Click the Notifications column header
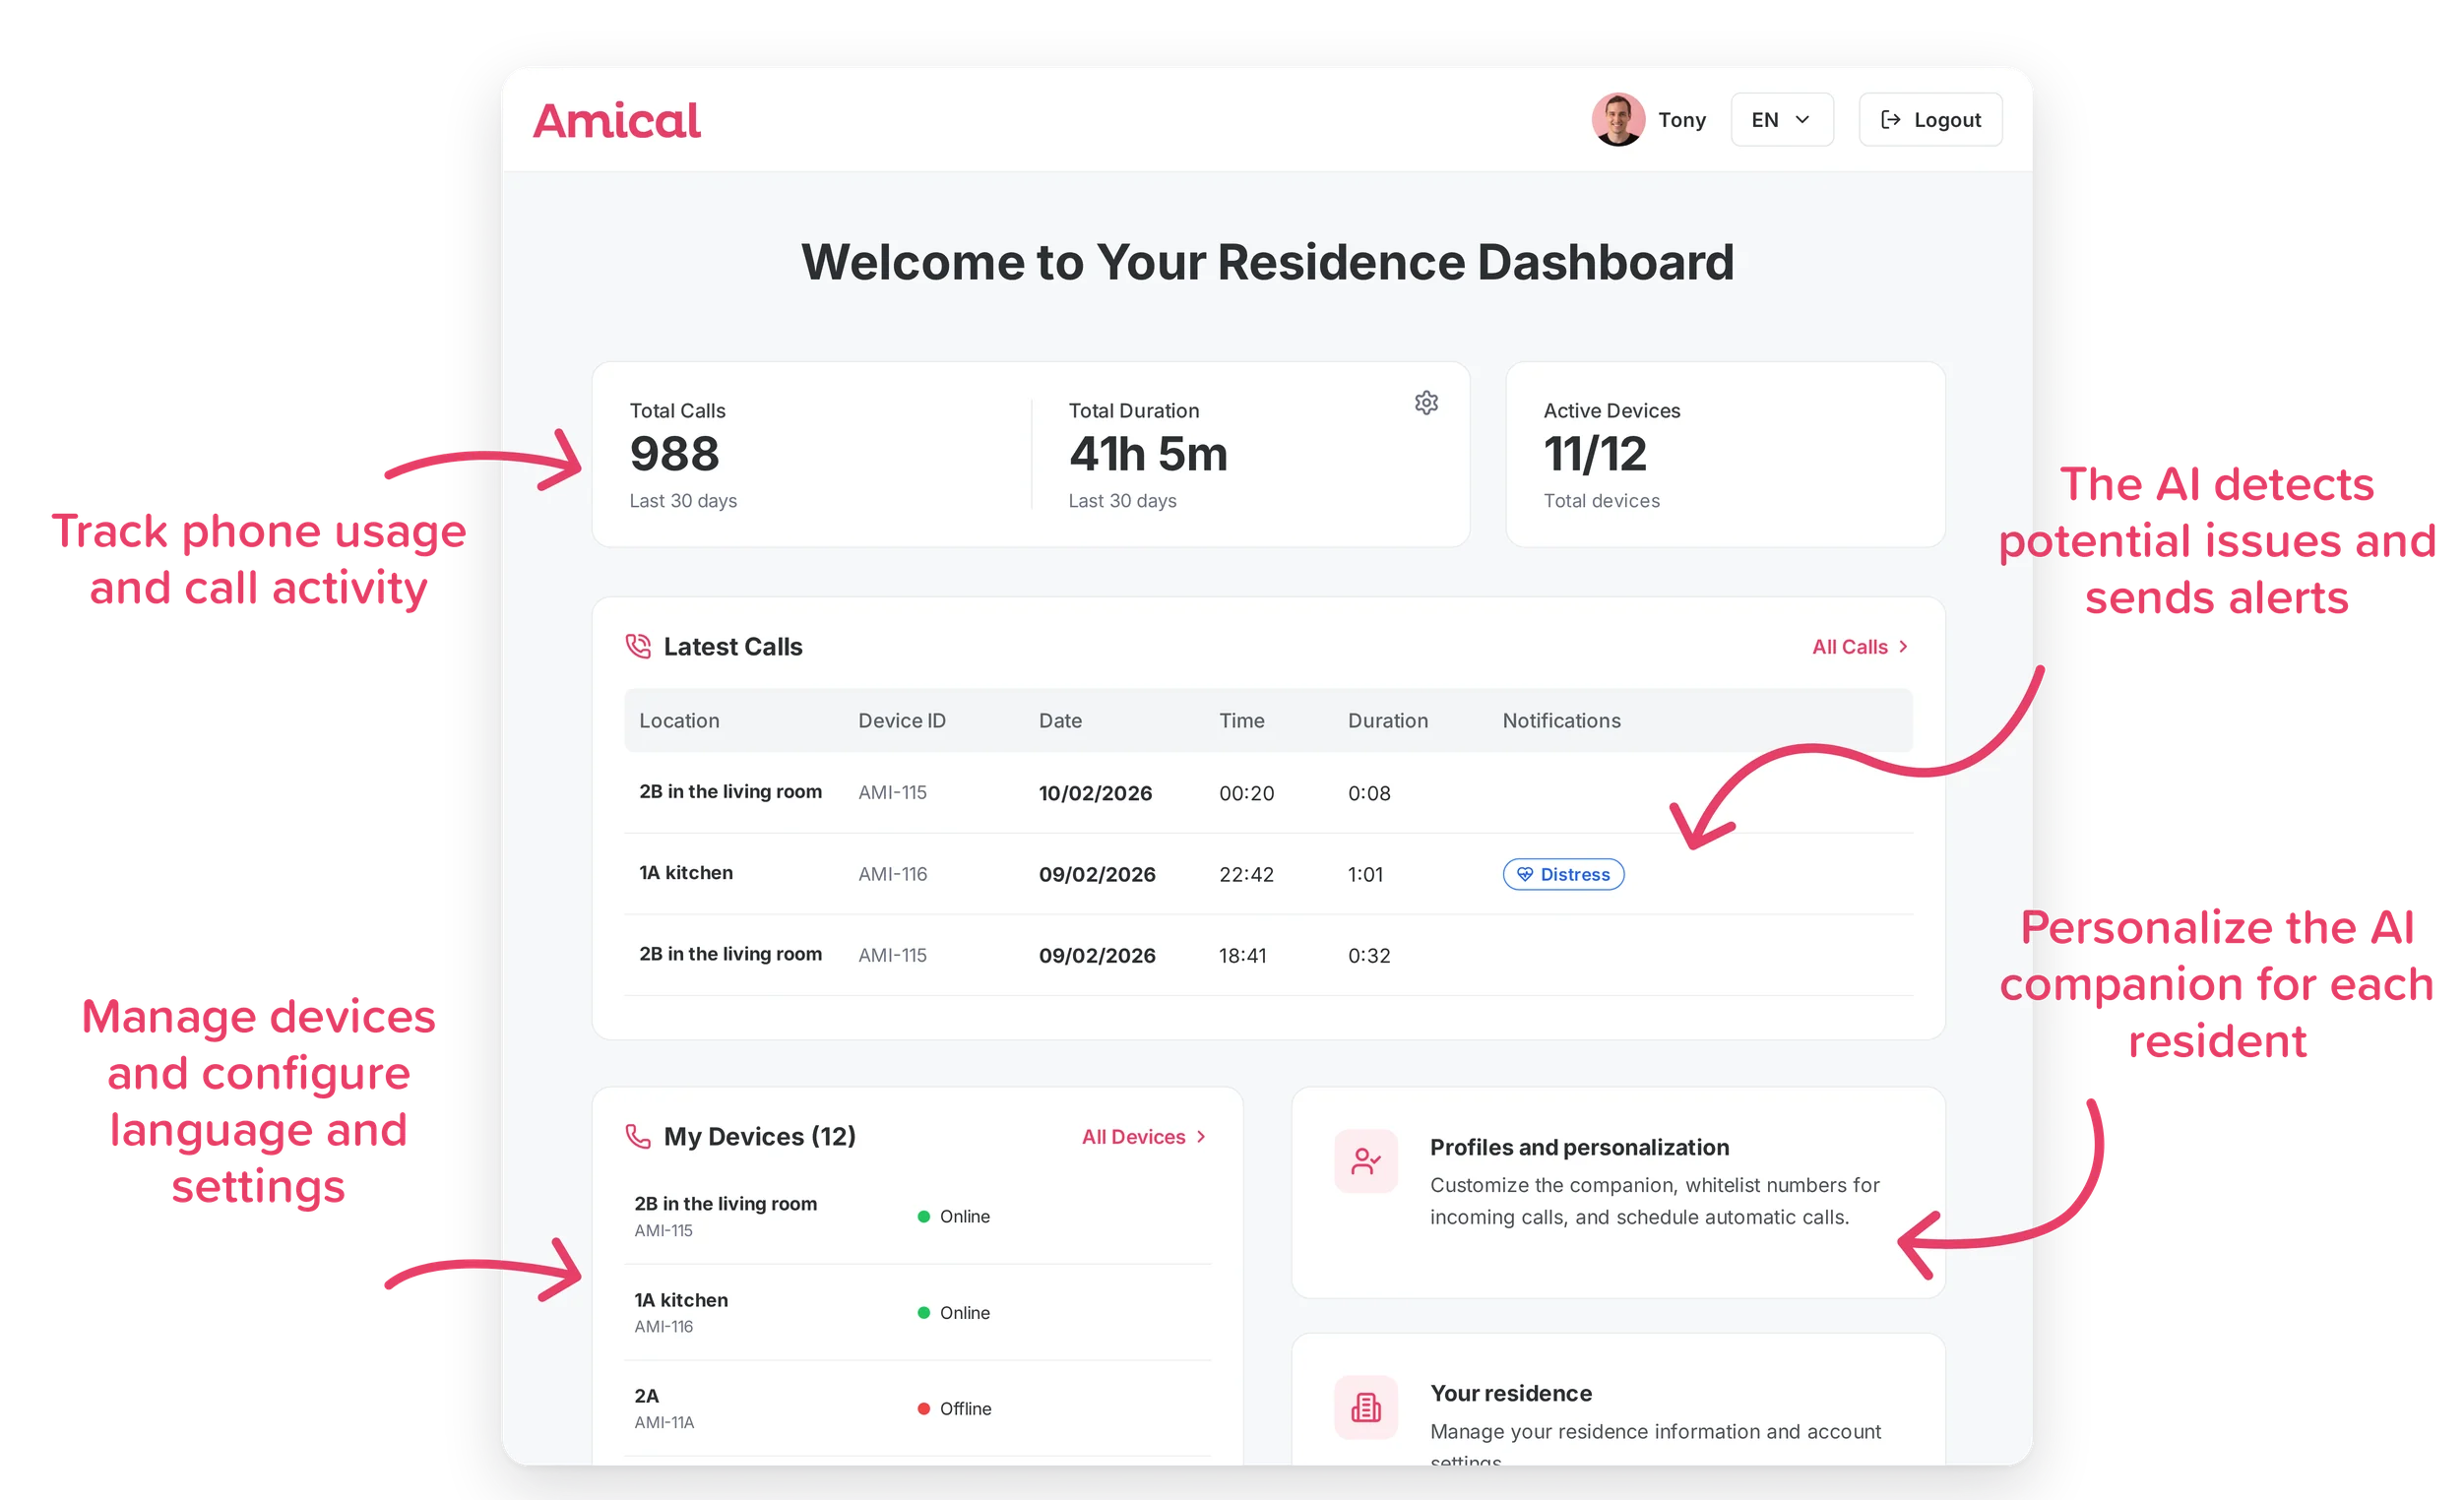This screenshot has height=1500, width=2464. pyautogui.click(x=1561, y=720)
